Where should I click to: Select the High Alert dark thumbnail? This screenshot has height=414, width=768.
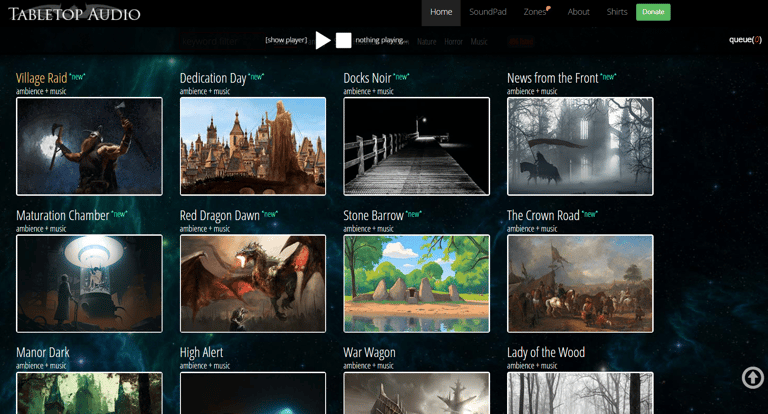pyautogui.click(x=253, y=393)
